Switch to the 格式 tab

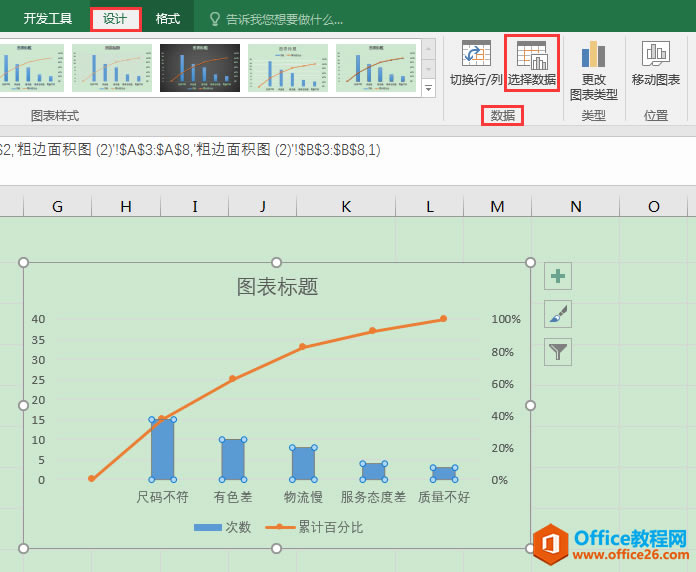click(168, 19)
